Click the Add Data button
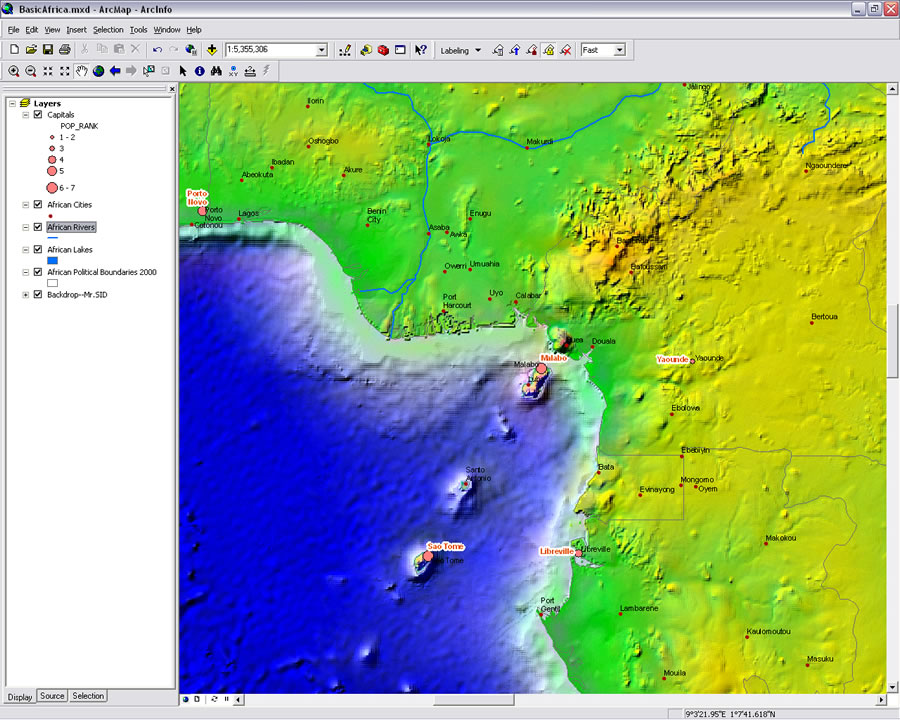The width and height of the screenshot is (900, 720). [x=212, y=49]
